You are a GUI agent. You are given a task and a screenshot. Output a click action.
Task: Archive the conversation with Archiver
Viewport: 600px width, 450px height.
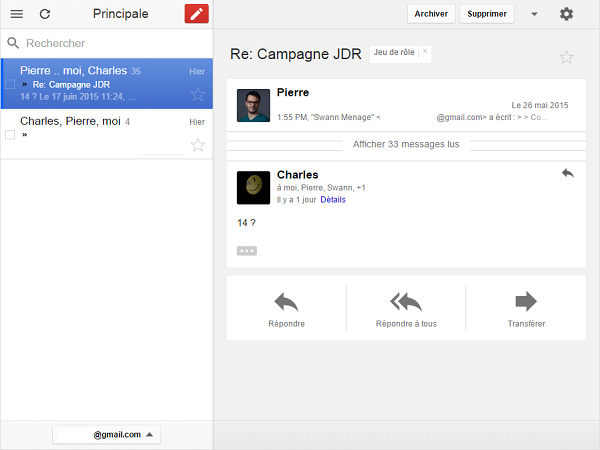point(431,14)
